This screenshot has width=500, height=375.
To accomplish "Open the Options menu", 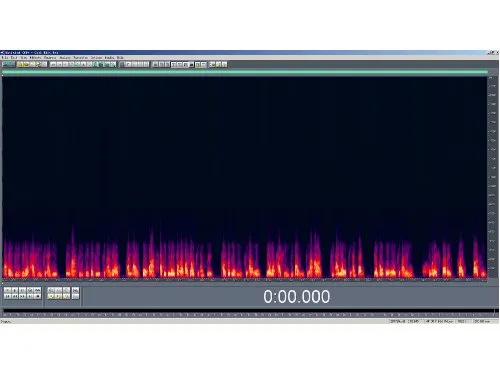I will tap(96, 58).
